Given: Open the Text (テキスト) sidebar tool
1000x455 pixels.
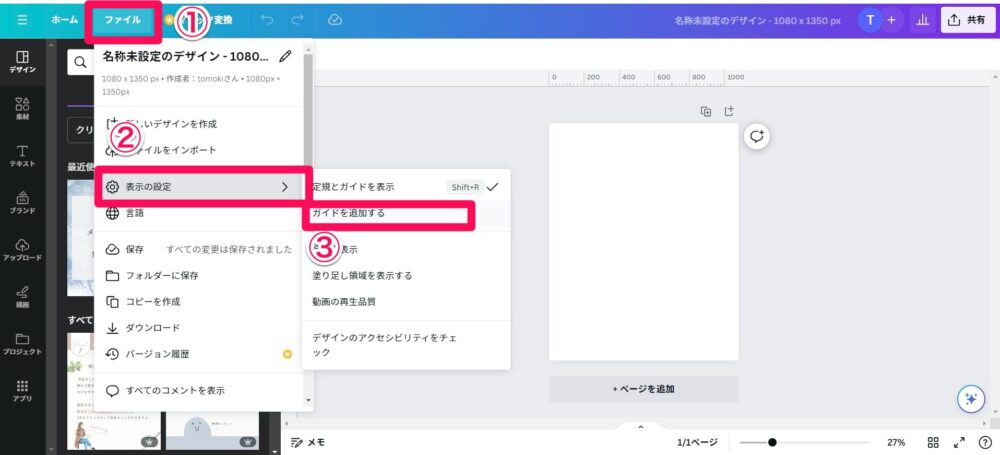Looking at the screenshot, I should click(x=22, y=156).
